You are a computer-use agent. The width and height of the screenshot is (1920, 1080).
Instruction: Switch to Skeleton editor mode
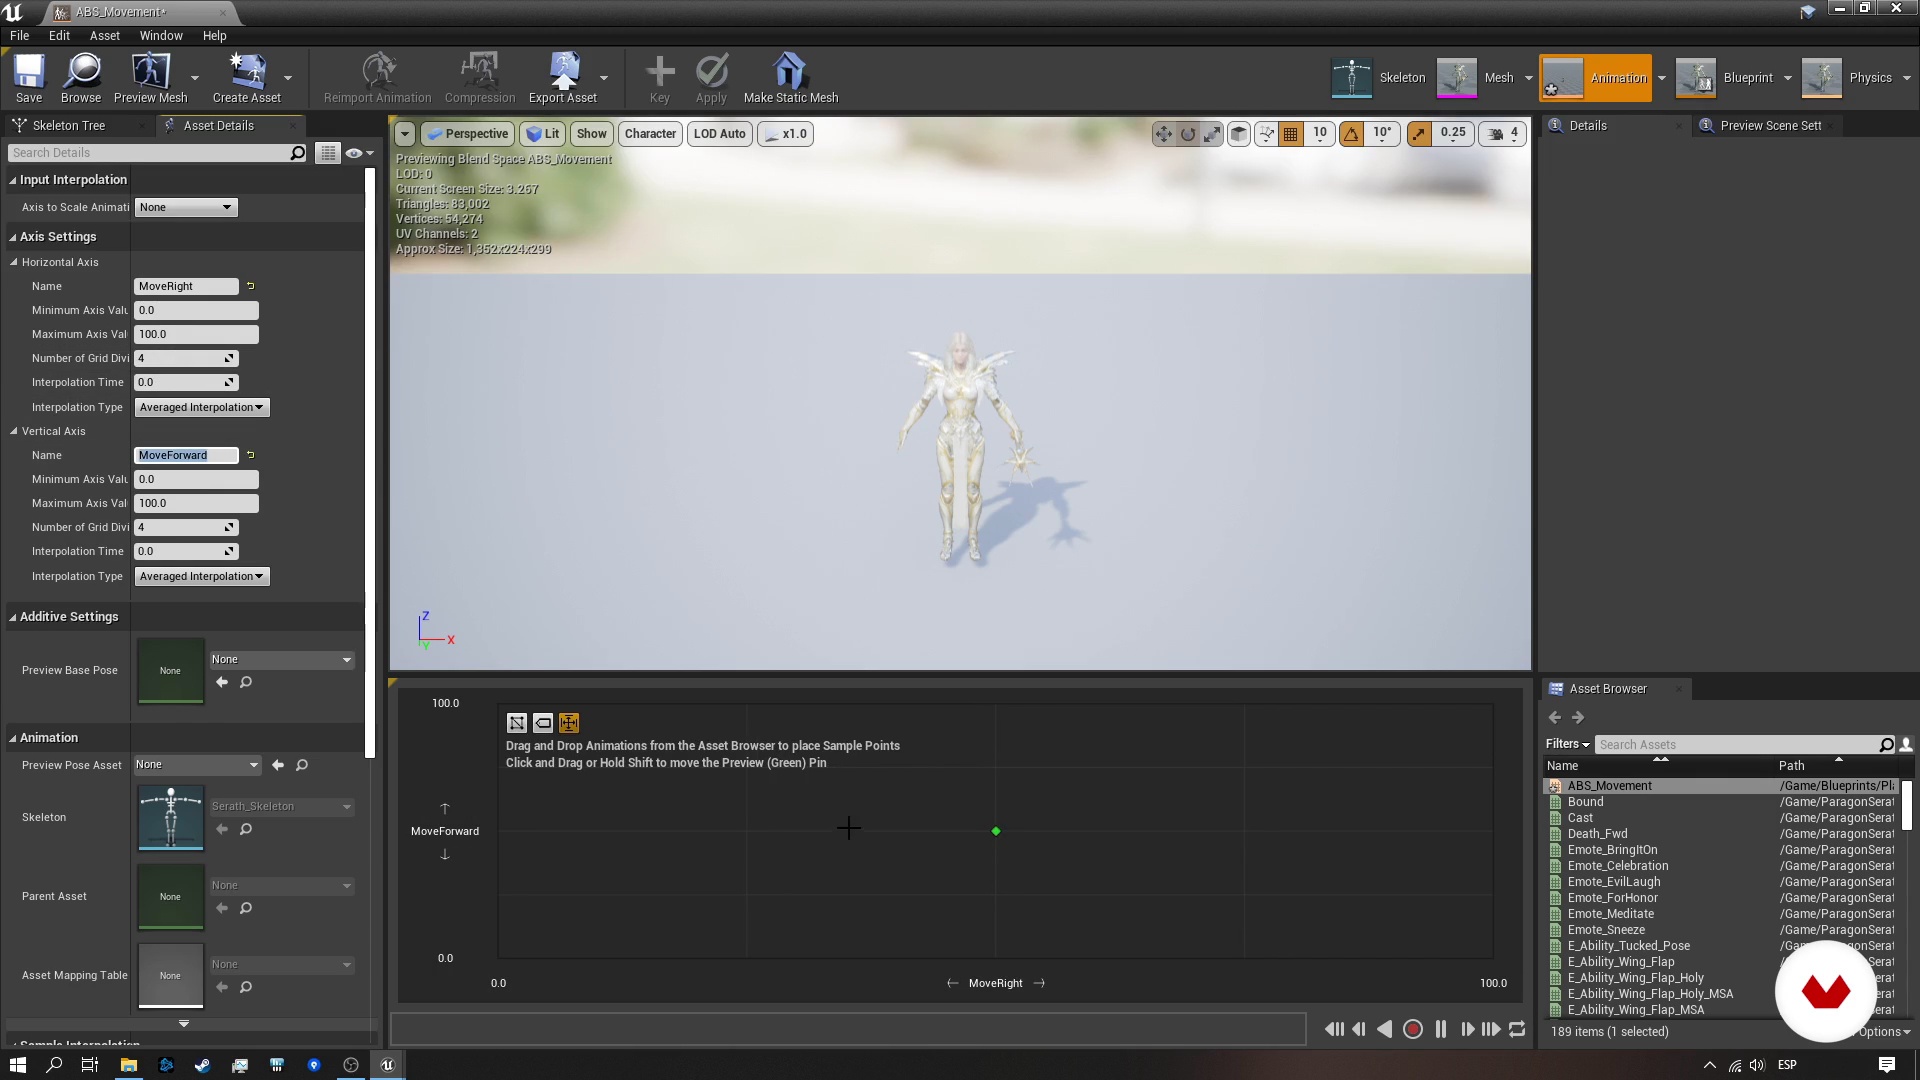(1379, 78)
